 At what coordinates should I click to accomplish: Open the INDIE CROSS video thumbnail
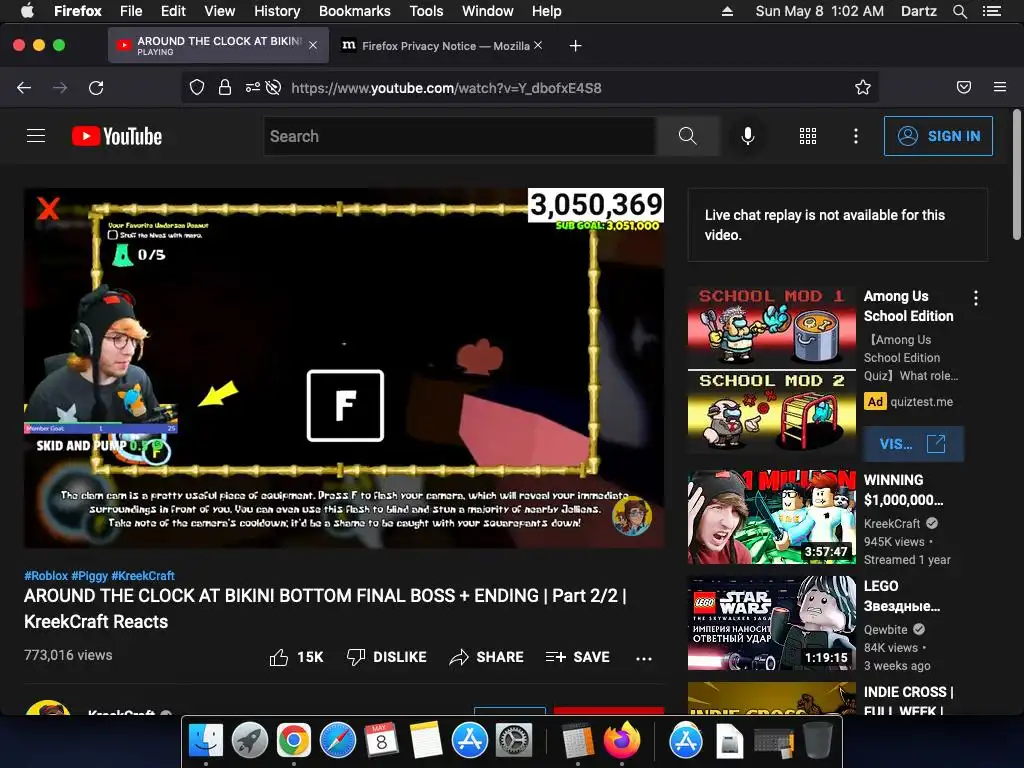[x=771, y=697]
